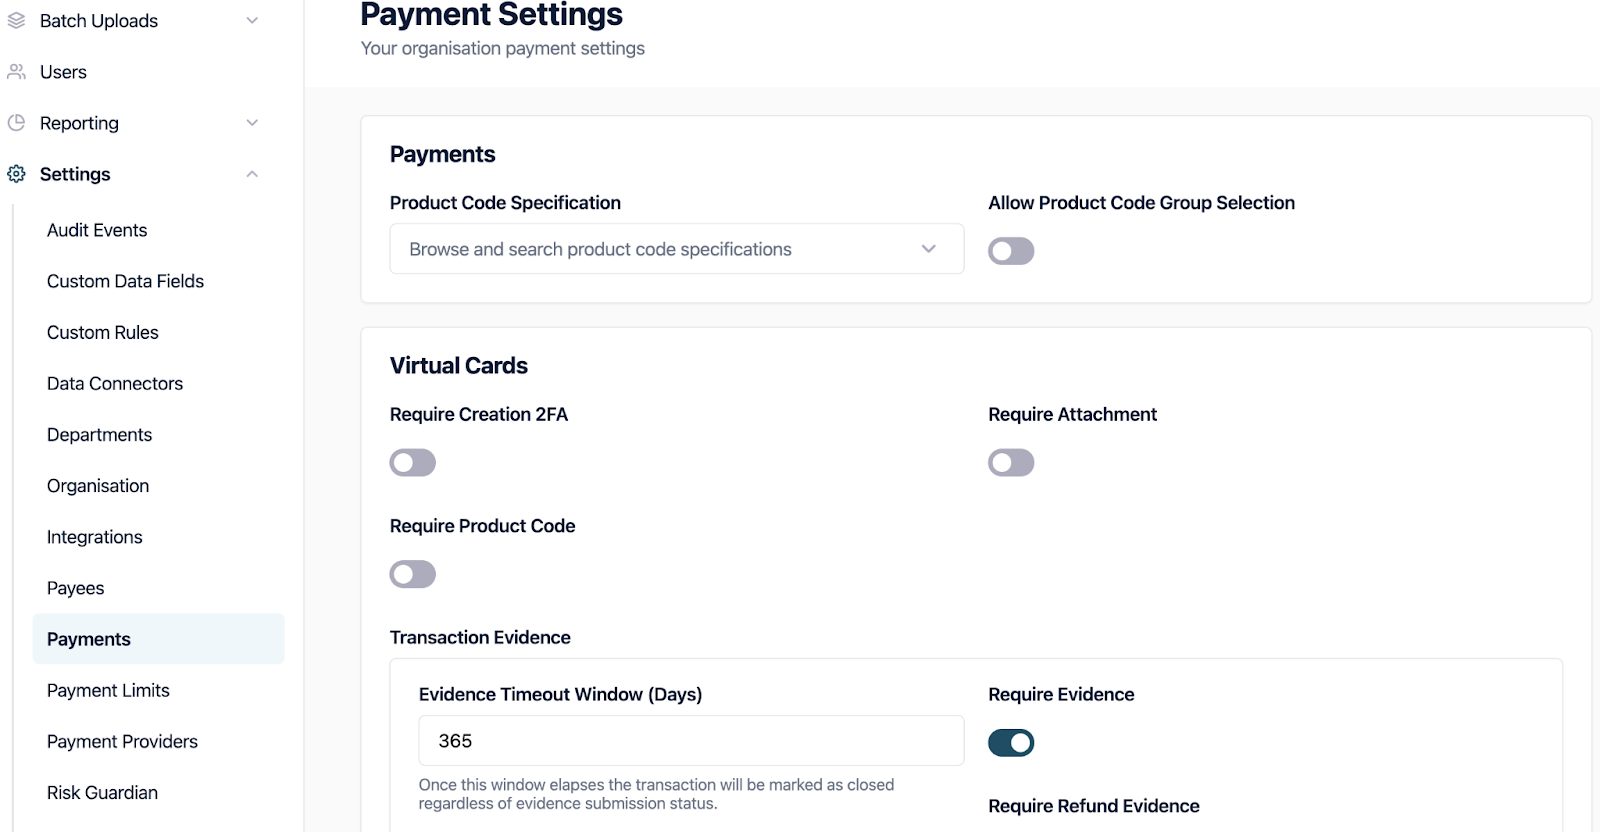Image resolution: width=1600 pixels, height=832 pixels.
Task: Collapse the Settings section chevron
Action: tap(252, 174)
